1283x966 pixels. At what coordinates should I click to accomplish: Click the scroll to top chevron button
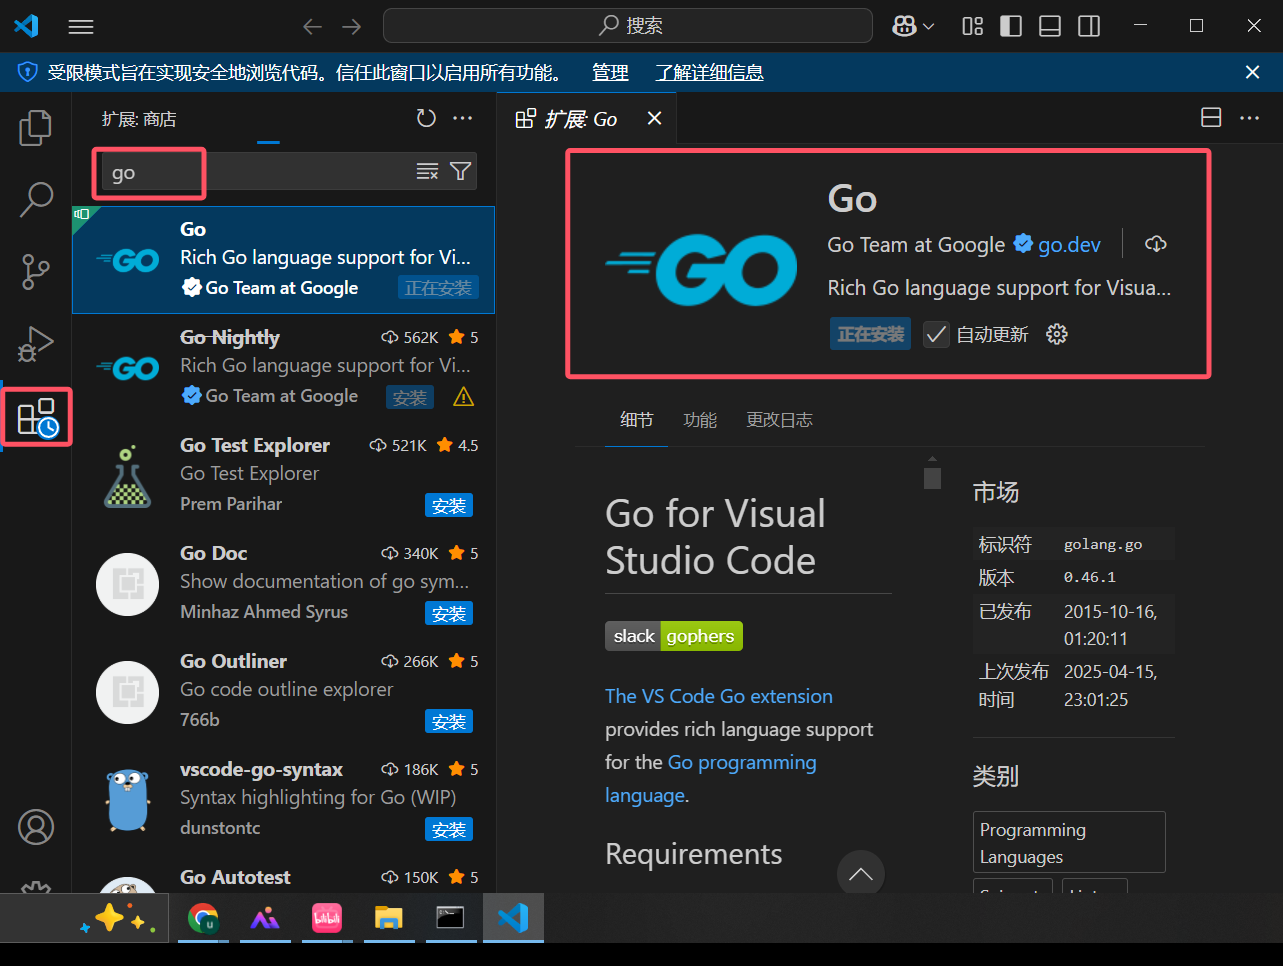[x=860, y=873]
